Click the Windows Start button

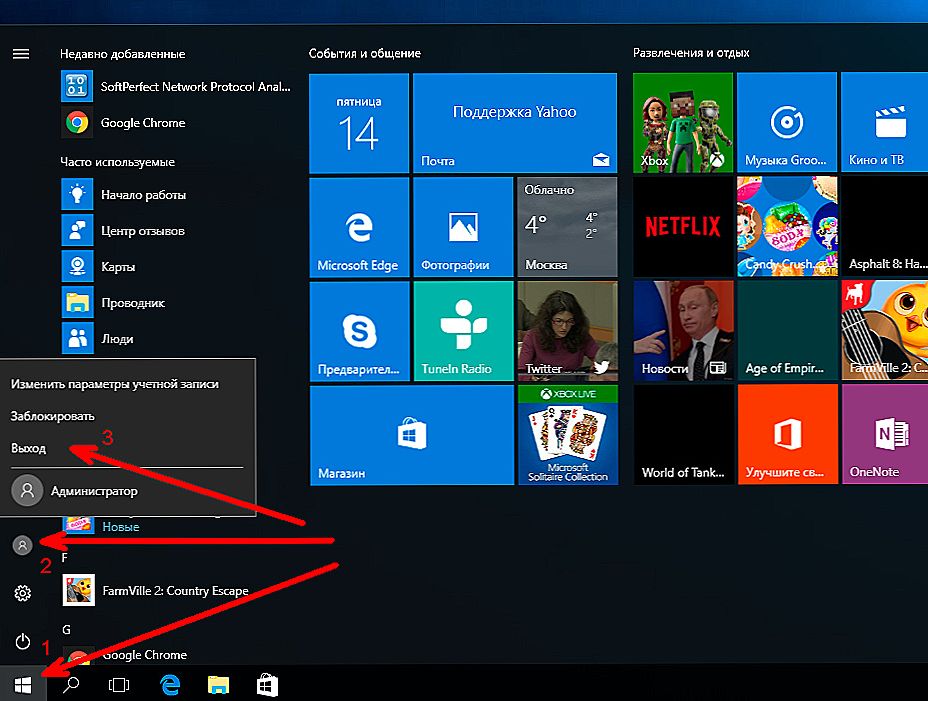click(x=23, y=685)
